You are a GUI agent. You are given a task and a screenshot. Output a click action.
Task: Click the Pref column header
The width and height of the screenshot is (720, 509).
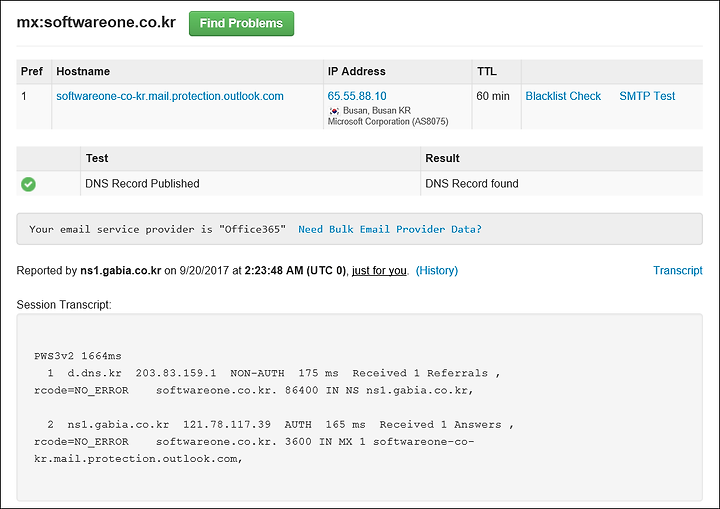coord(32,71)
